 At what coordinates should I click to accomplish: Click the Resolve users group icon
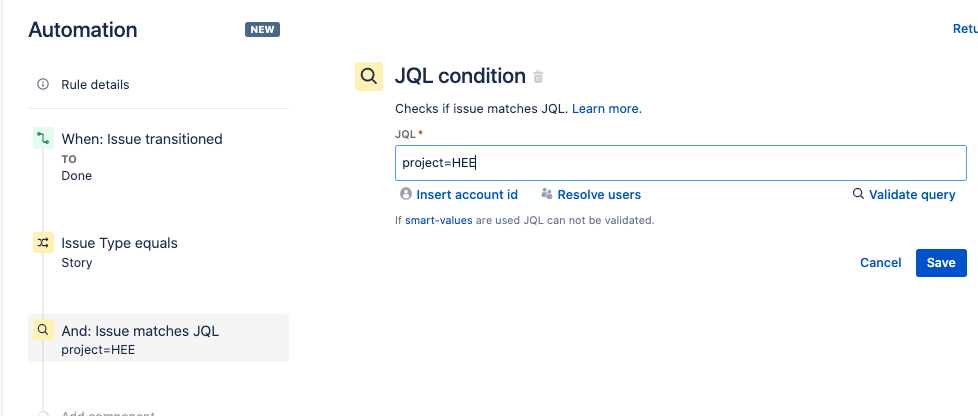(547, 194)
